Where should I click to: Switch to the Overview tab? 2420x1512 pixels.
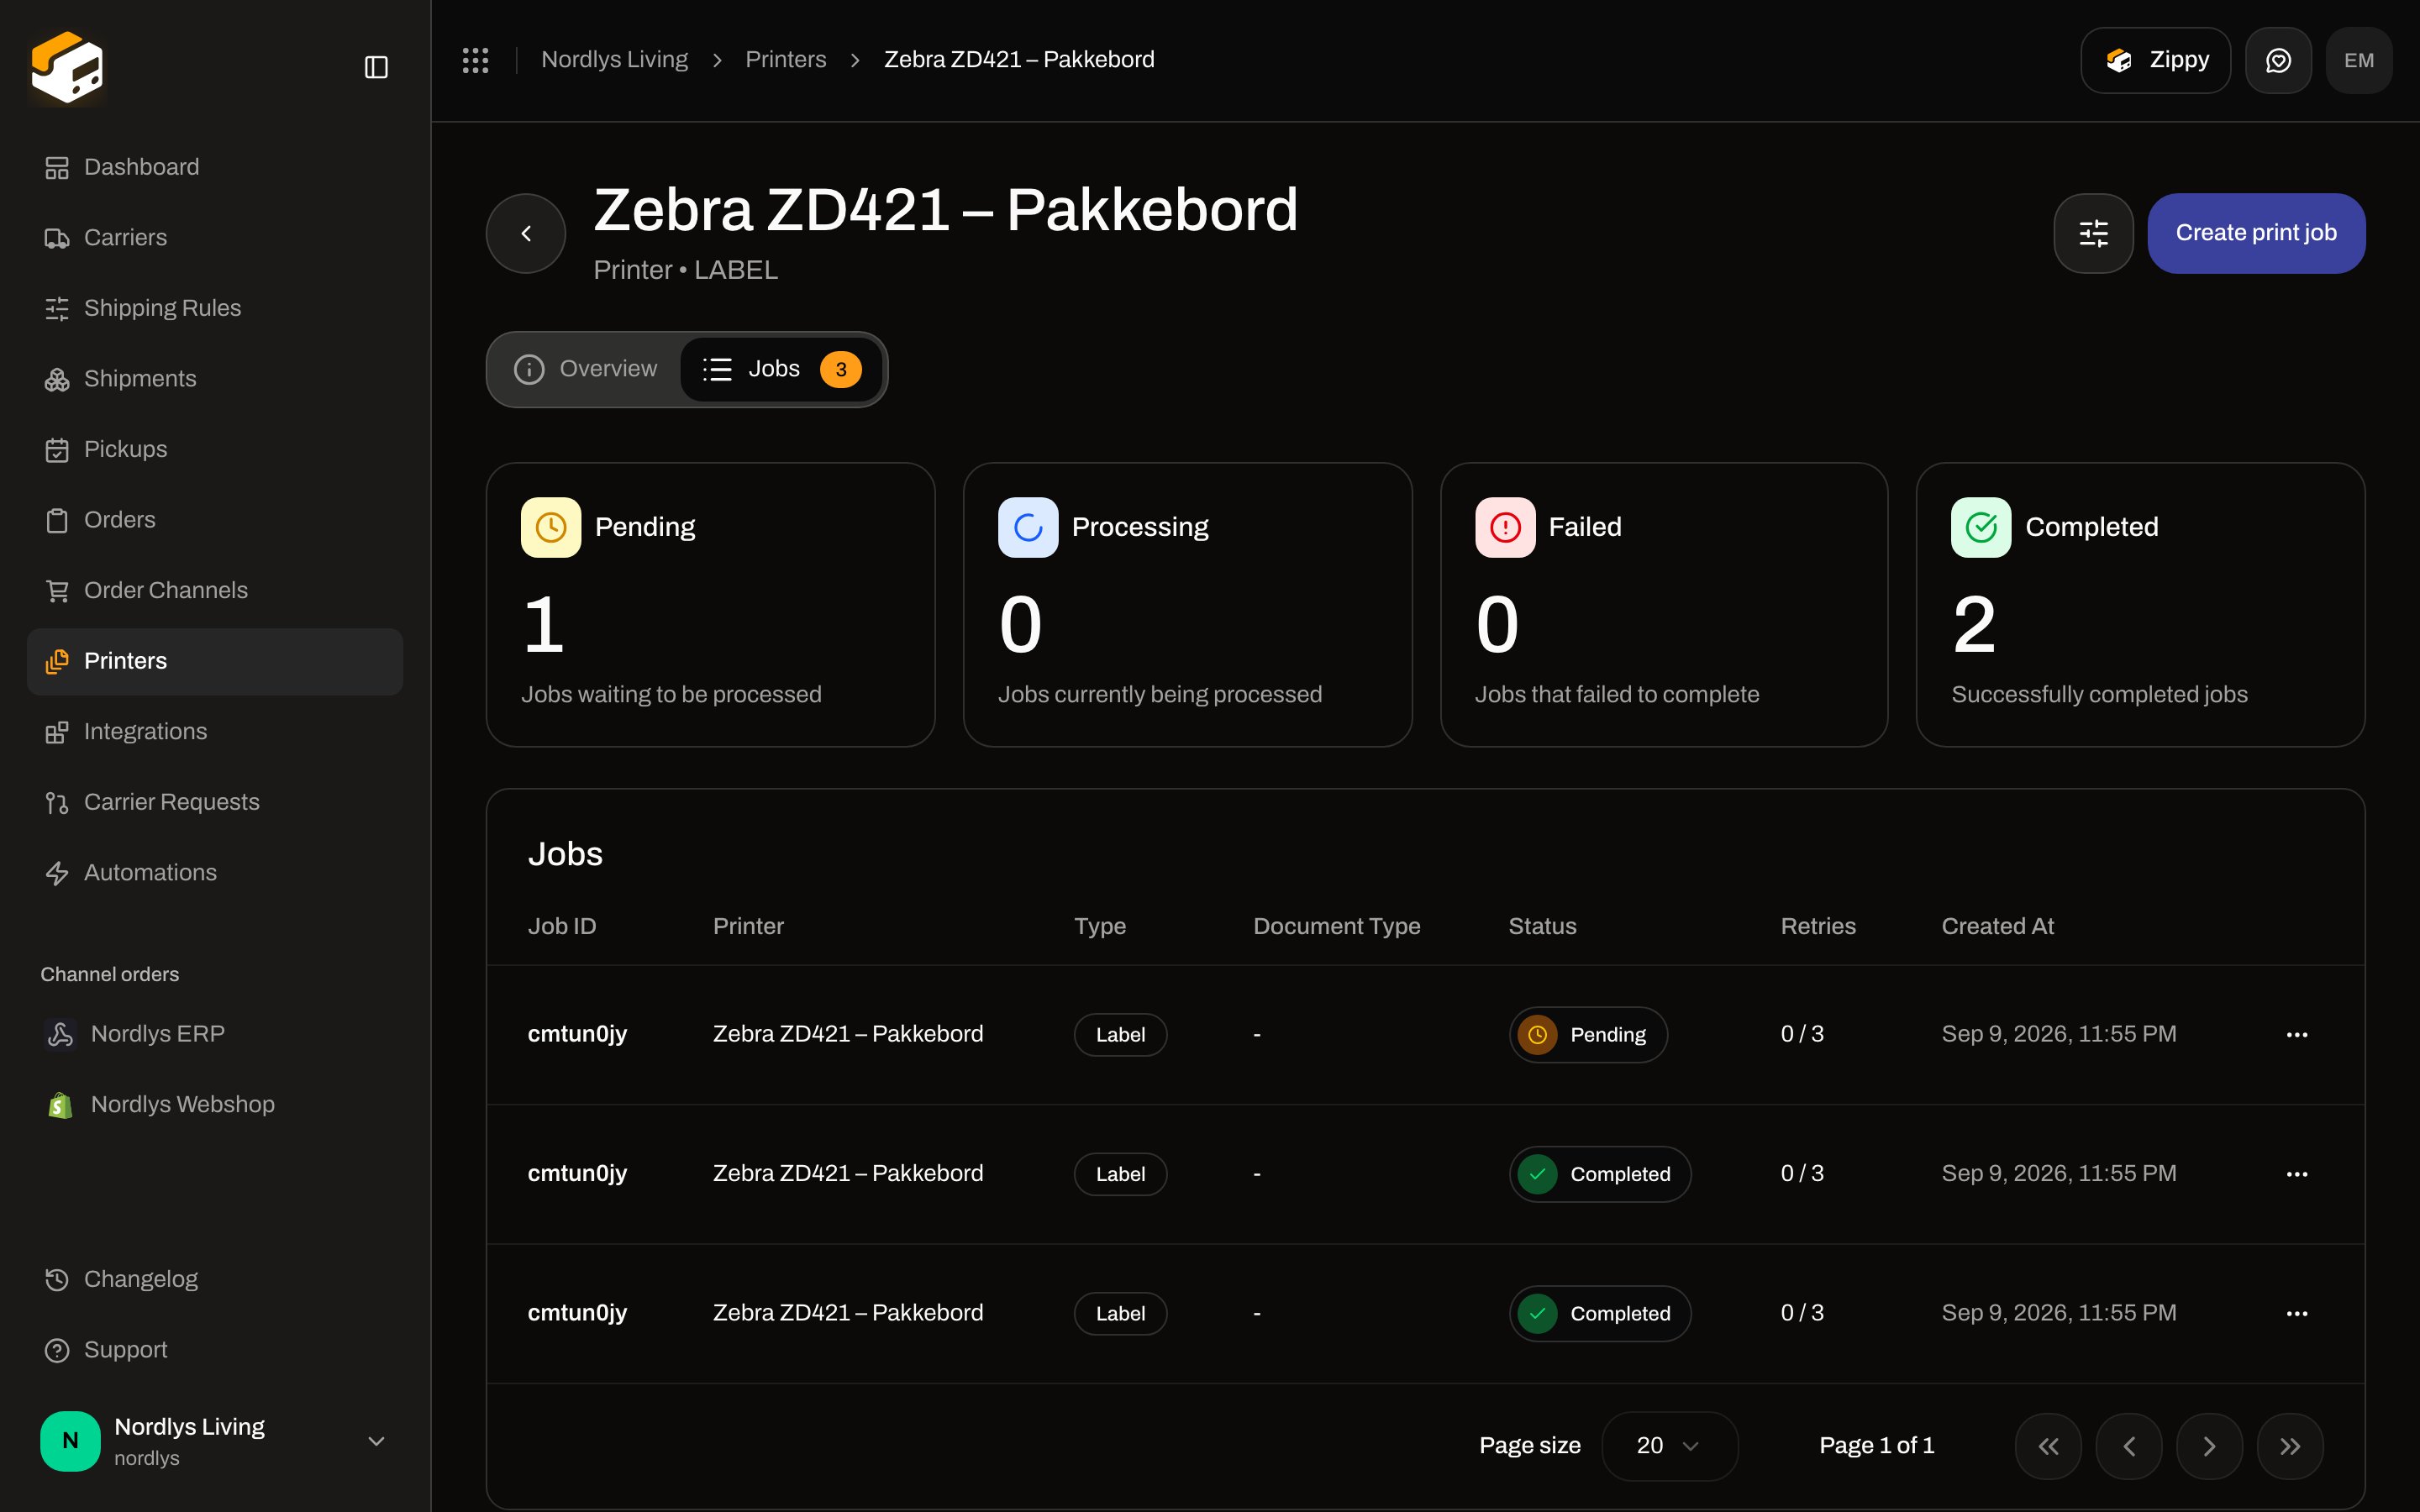[x=585, y=369]
